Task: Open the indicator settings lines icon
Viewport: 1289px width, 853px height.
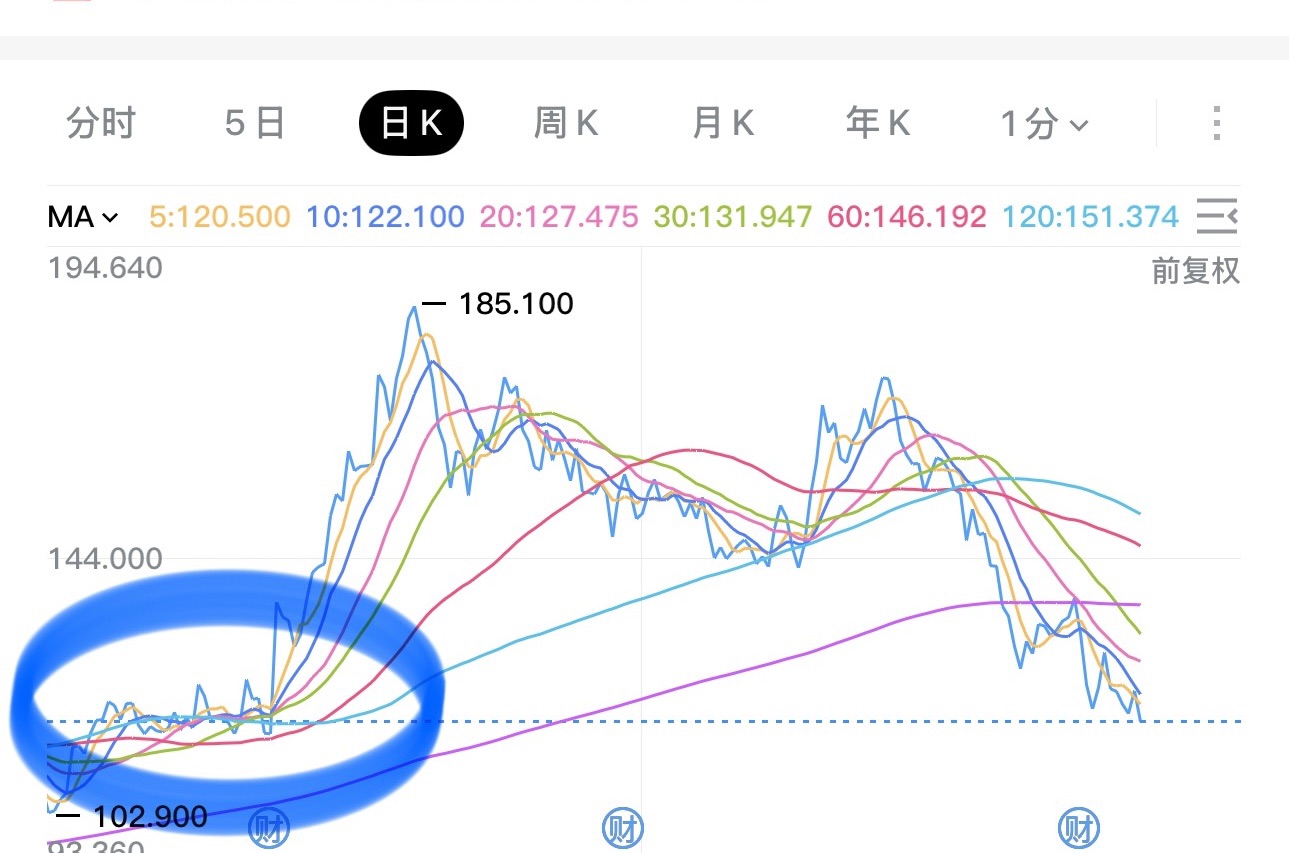Action: click(1216, 216)
